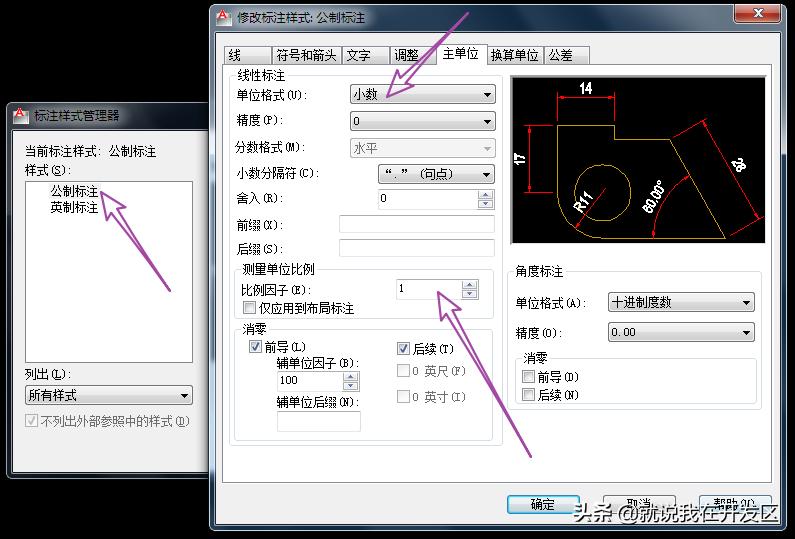Expand the linear 精度 dropdown showing 0
The image size is (795, 539).
coord(422,121)
